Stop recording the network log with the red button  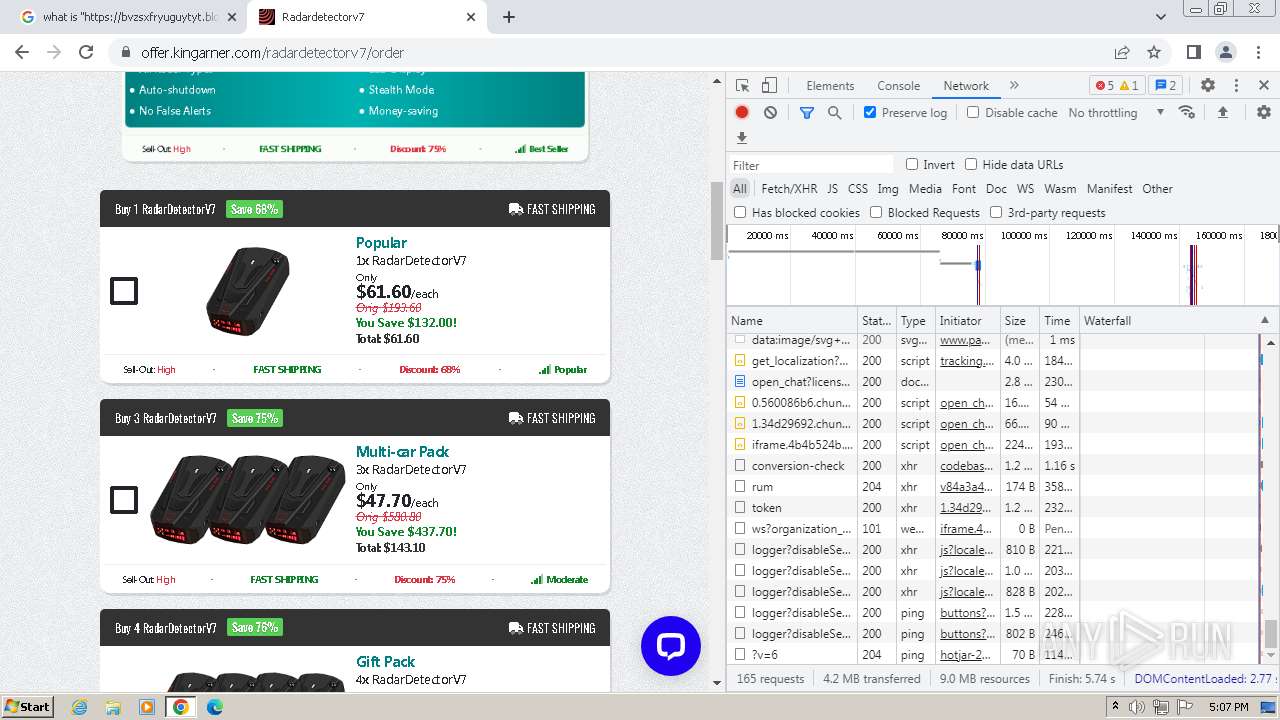tap(742, 113)
